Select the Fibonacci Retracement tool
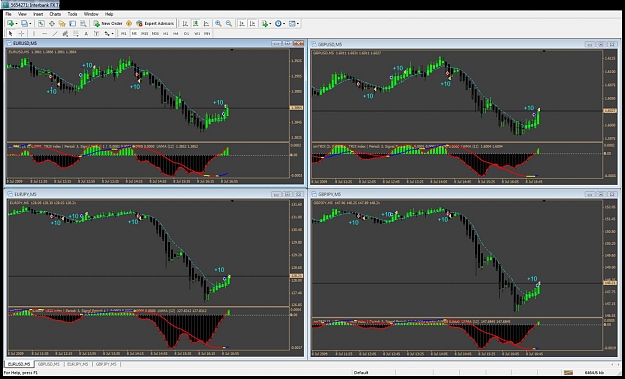This screenshot has width=625, height=379. 75,34
